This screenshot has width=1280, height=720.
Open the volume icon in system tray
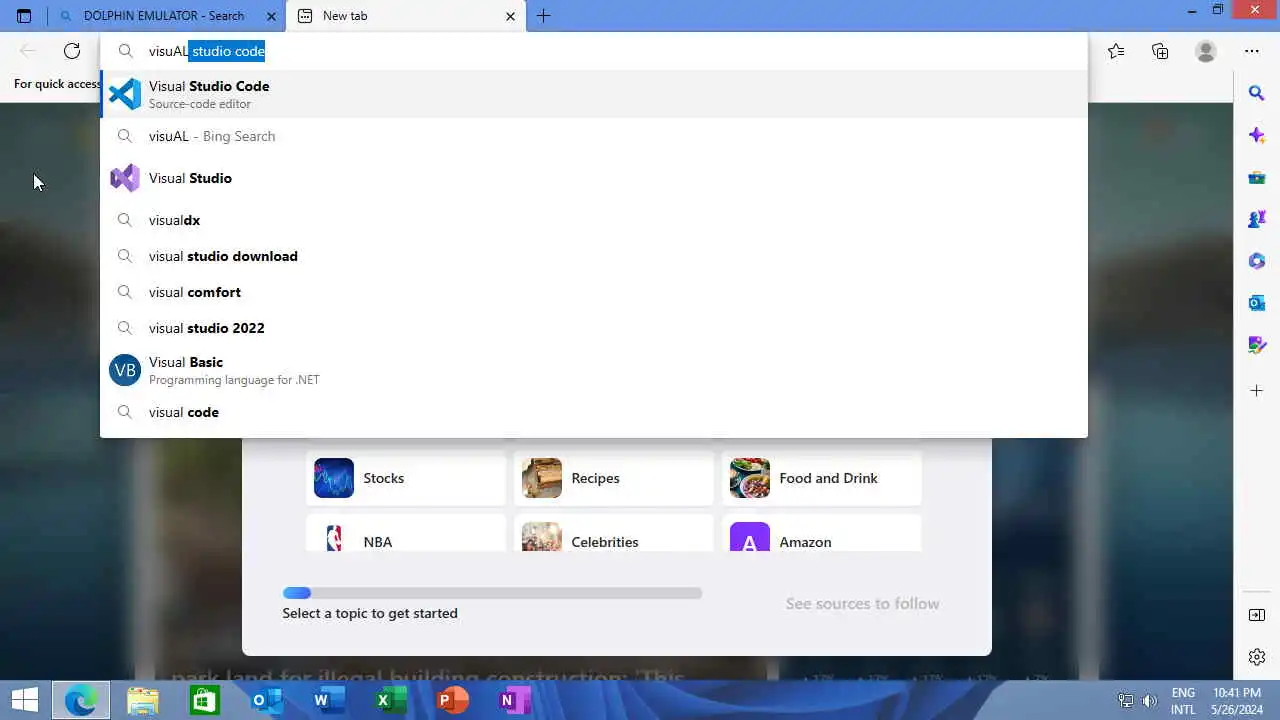[1150, 701]
